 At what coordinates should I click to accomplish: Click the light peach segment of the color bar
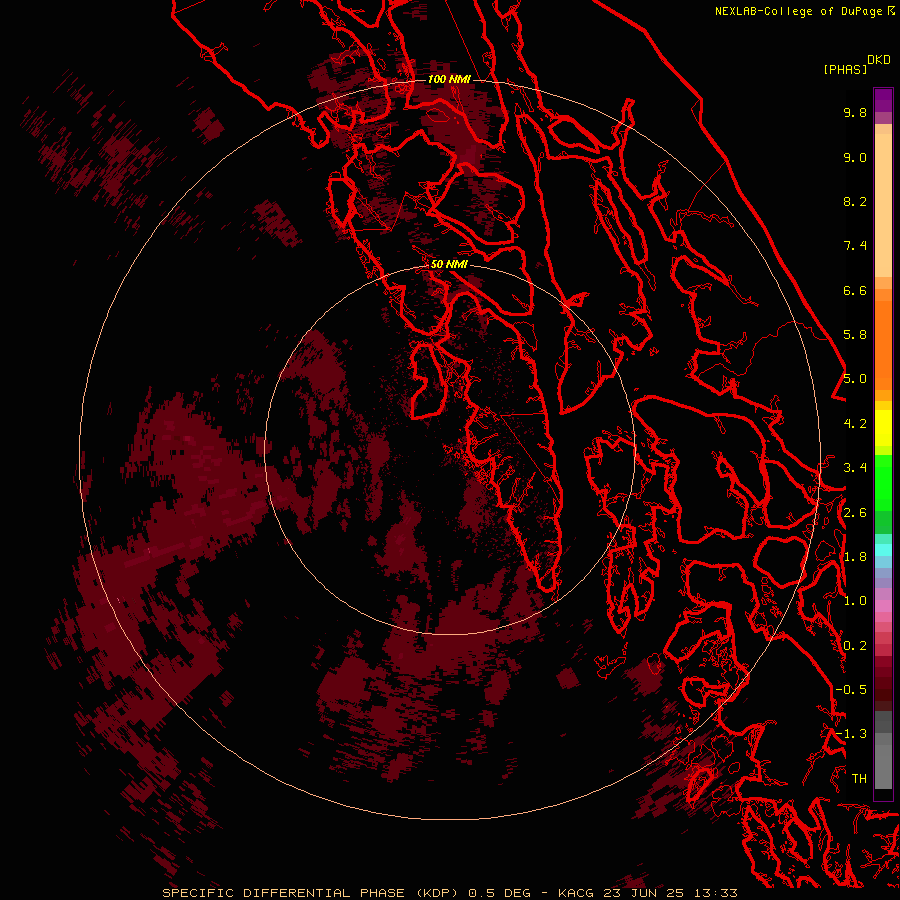(x=883, y=205)
